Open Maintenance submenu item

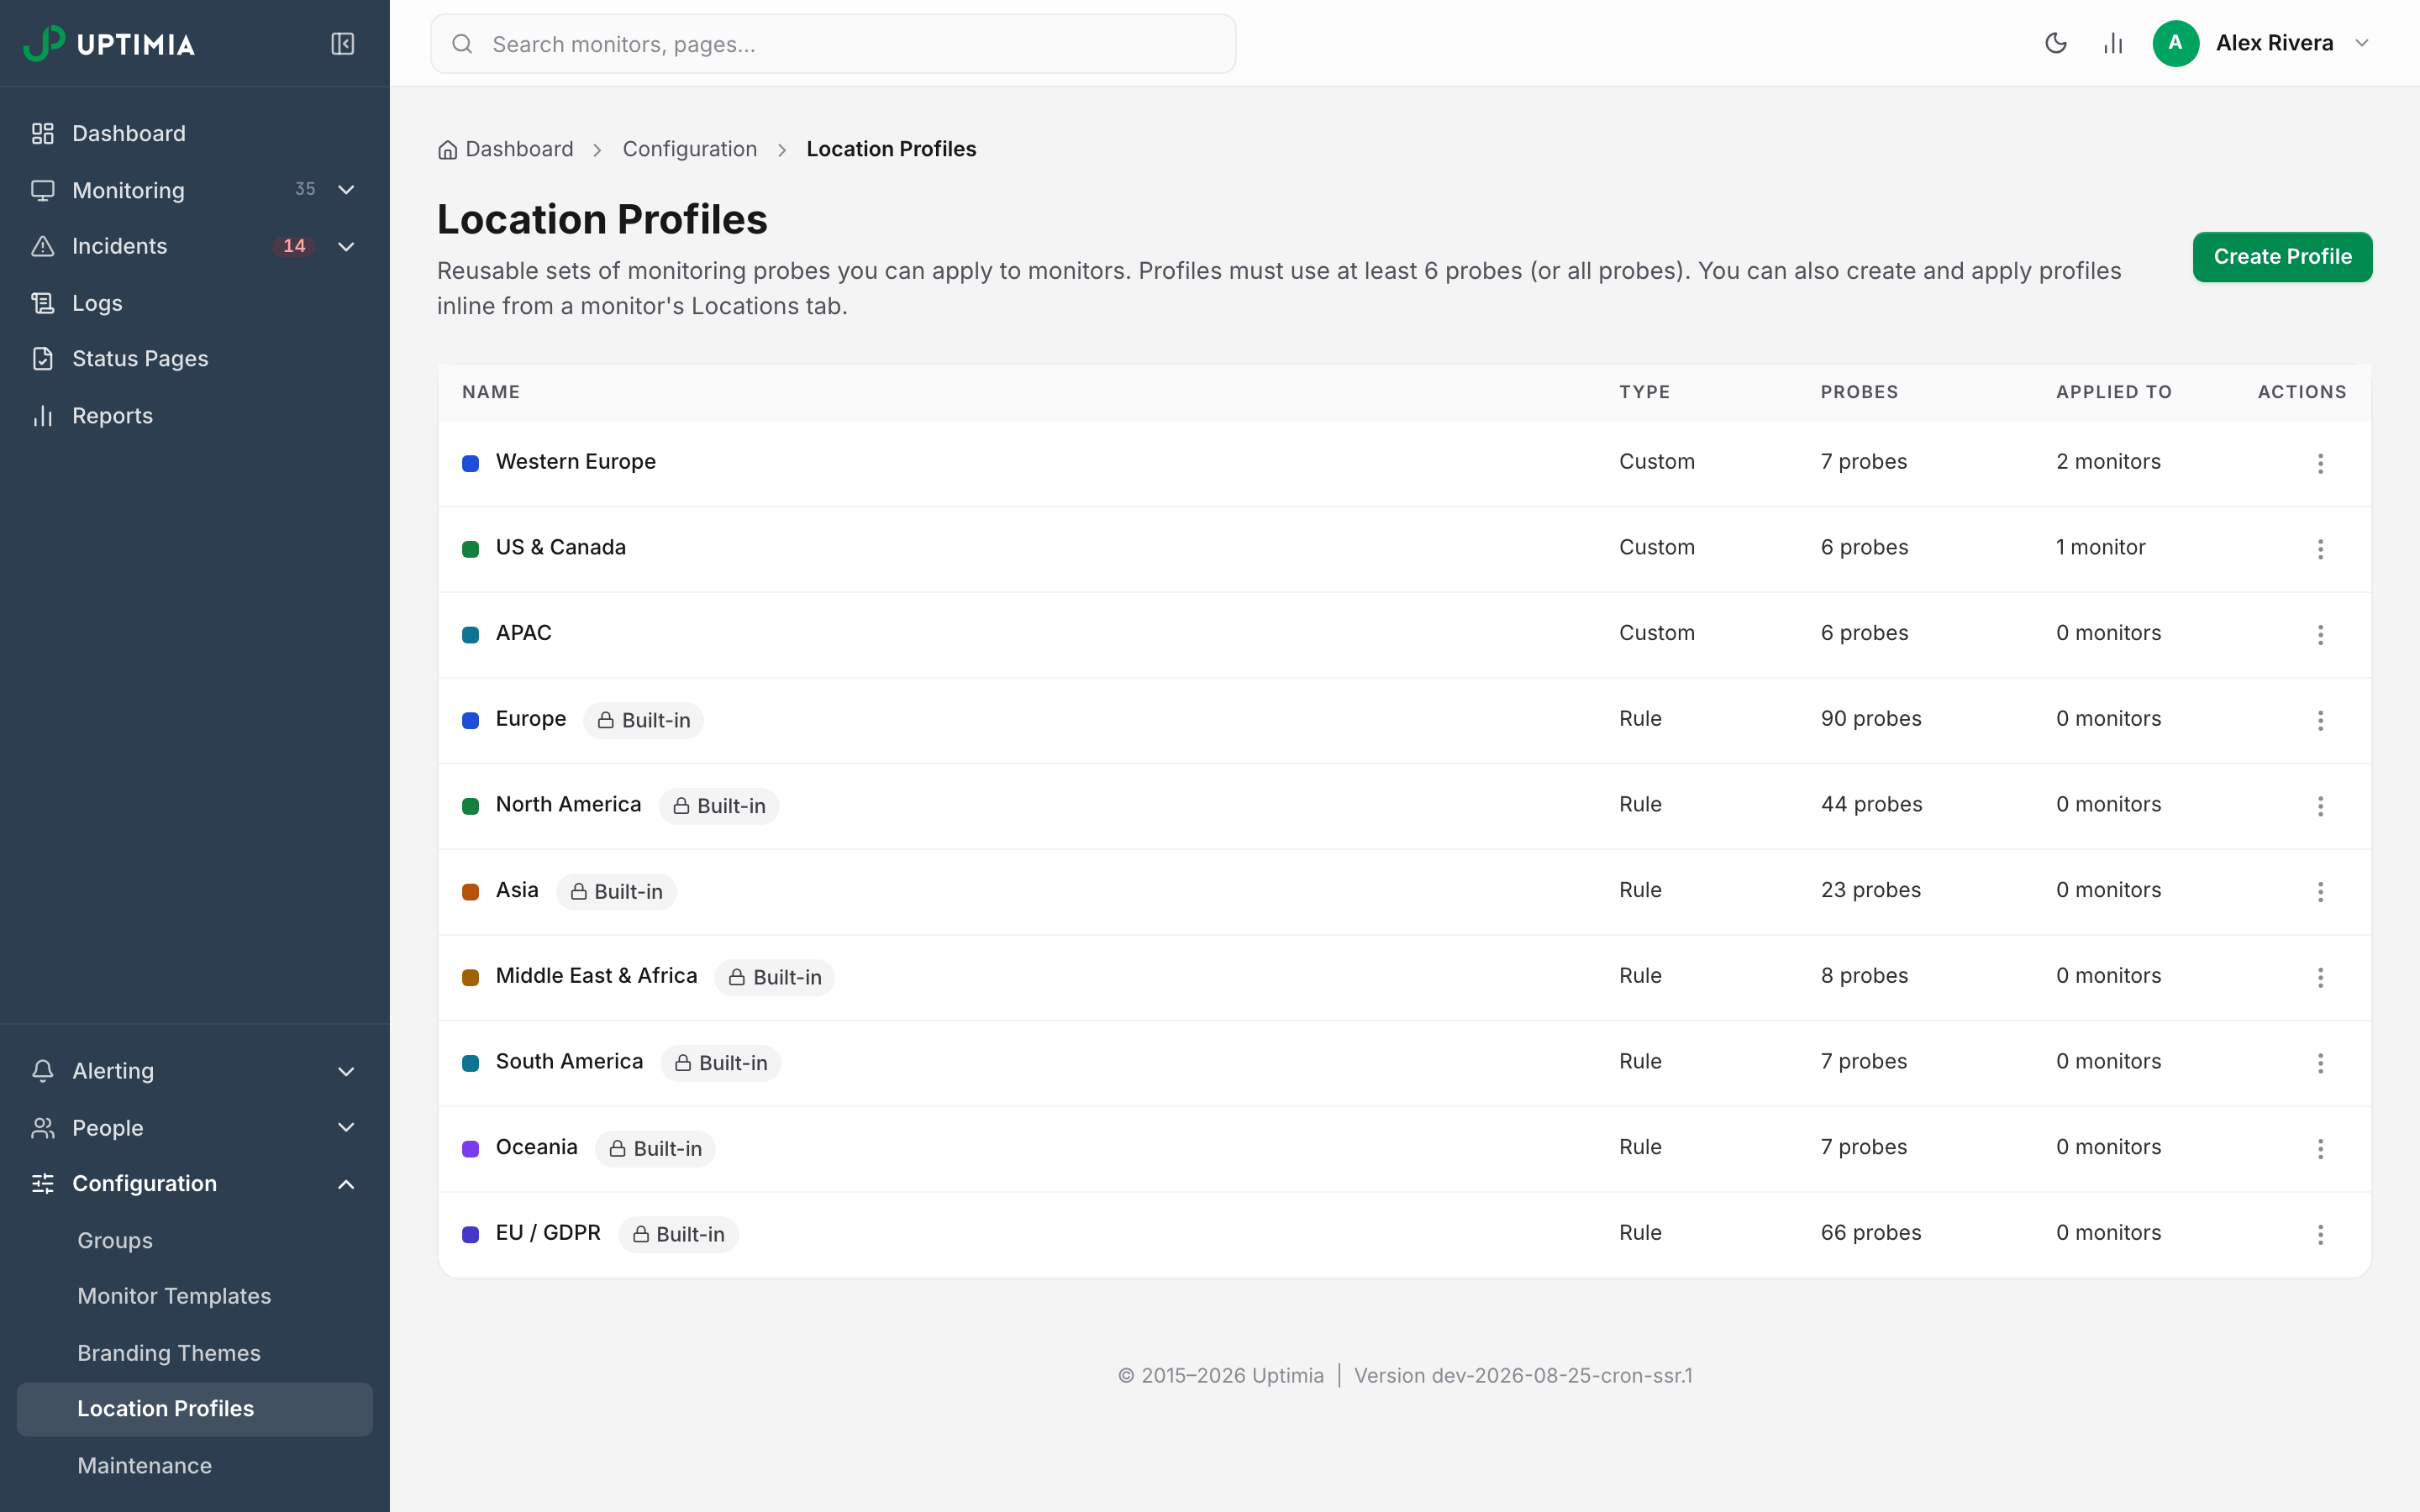click(x=194, y=1466)
